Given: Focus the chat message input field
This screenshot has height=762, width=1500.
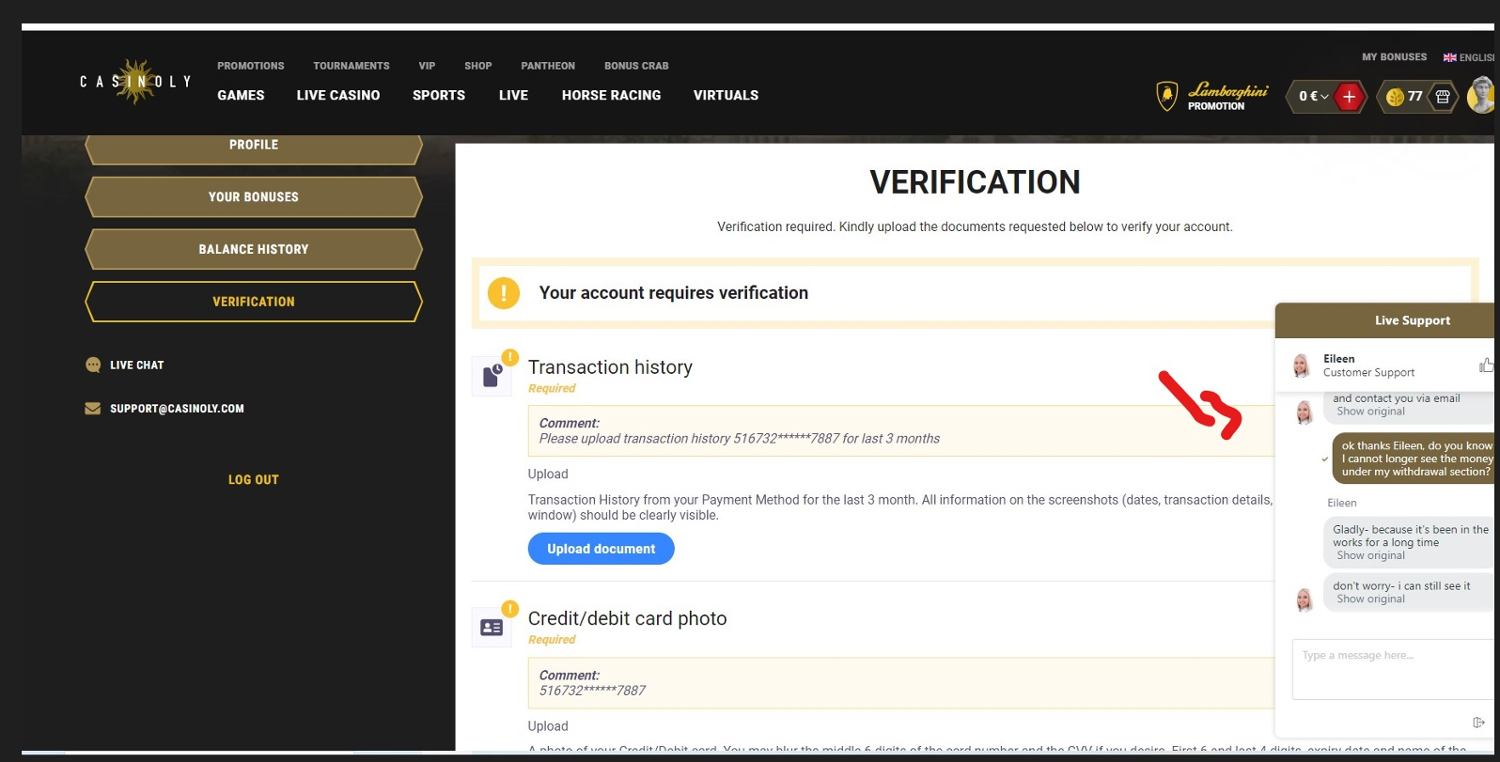Looking at the screenshot, I should [1390, 668].
